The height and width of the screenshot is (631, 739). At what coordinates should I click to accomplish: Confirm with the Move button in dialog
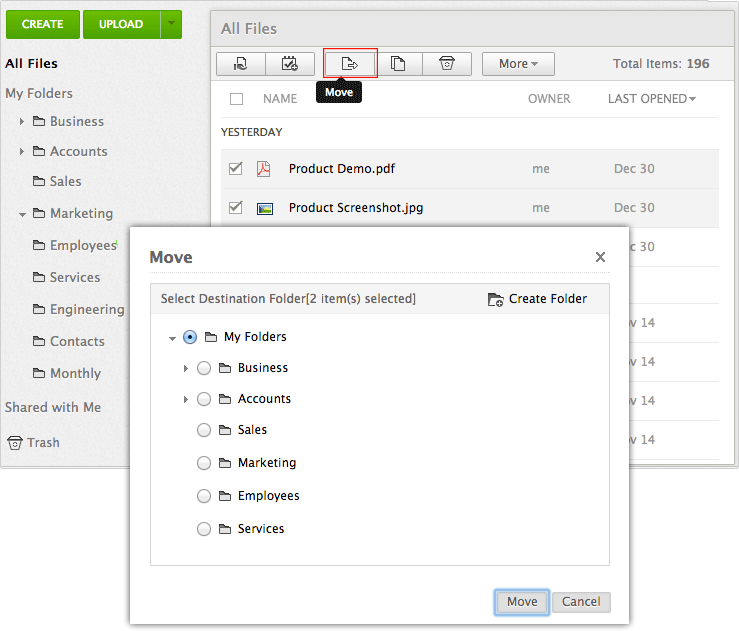[x=522, y=602]
